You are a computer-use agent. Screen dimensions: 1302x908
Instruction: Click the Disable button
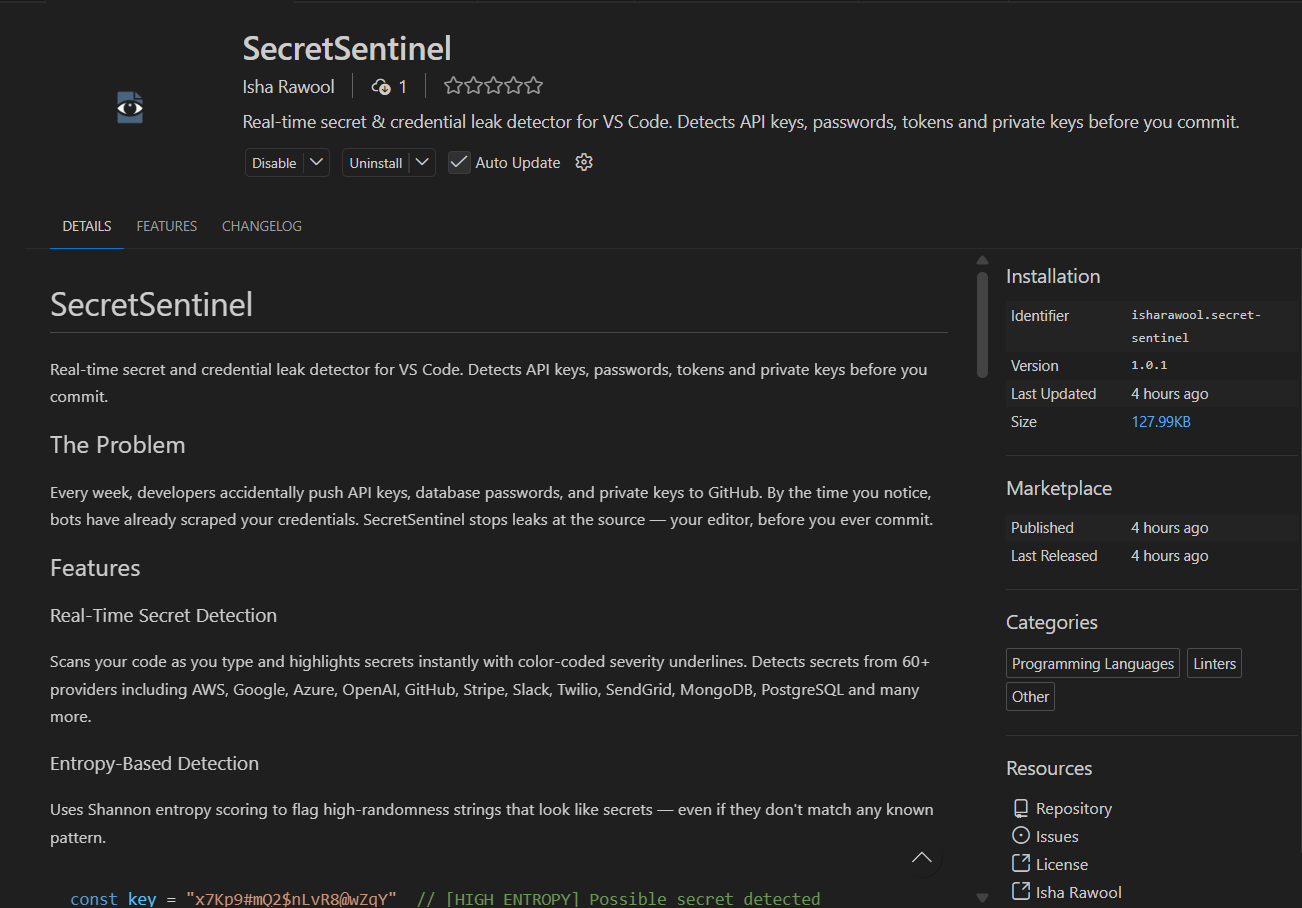[x=274, y=163]
